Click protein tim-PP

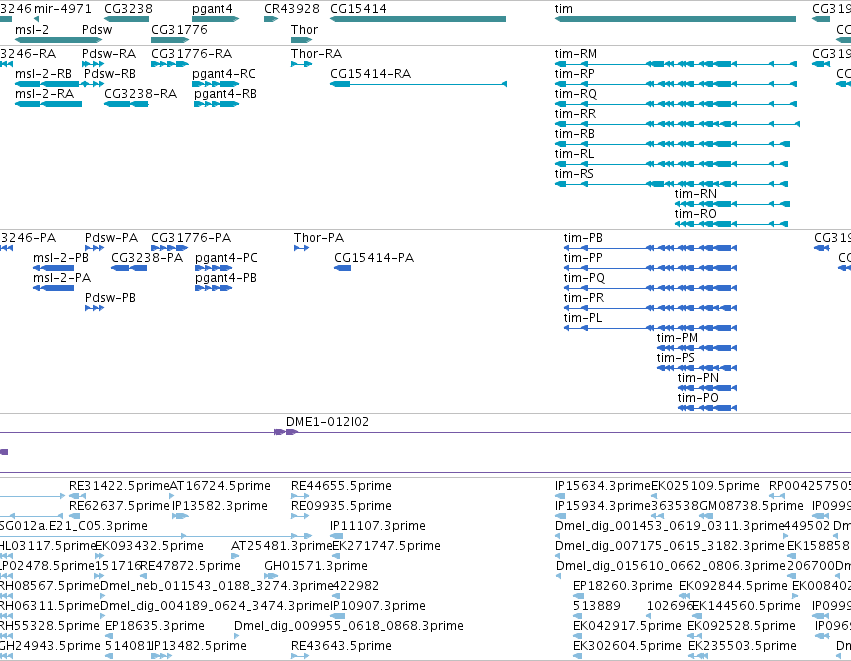click(650, 268)
